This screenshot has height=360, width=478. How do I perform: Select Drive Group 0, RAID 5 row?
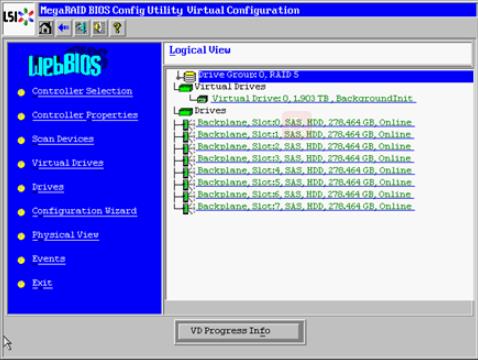tap(336, 75)
